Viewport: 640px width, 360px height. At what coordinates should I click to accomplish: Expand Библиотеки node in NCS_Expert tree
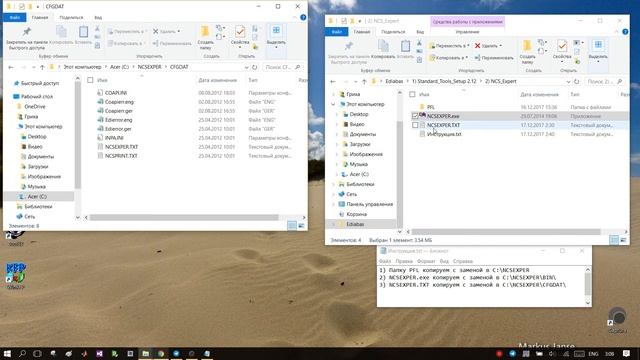click(x=333, y=184)
